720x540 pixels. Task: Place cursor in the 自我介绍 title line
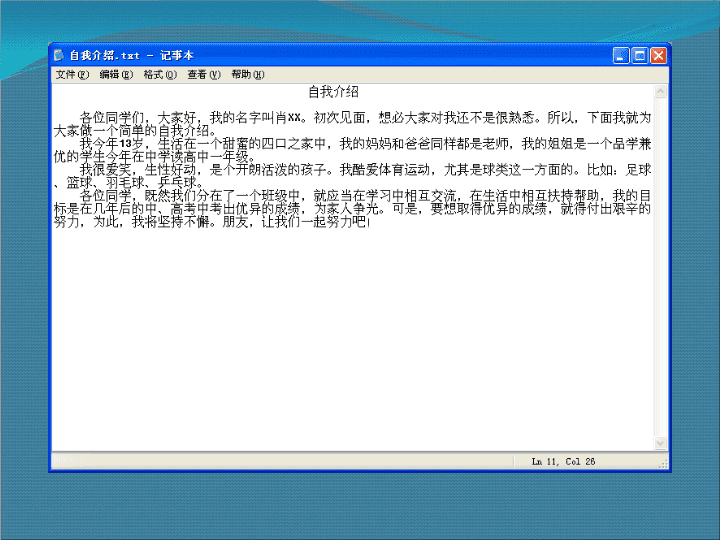[333, 92]
